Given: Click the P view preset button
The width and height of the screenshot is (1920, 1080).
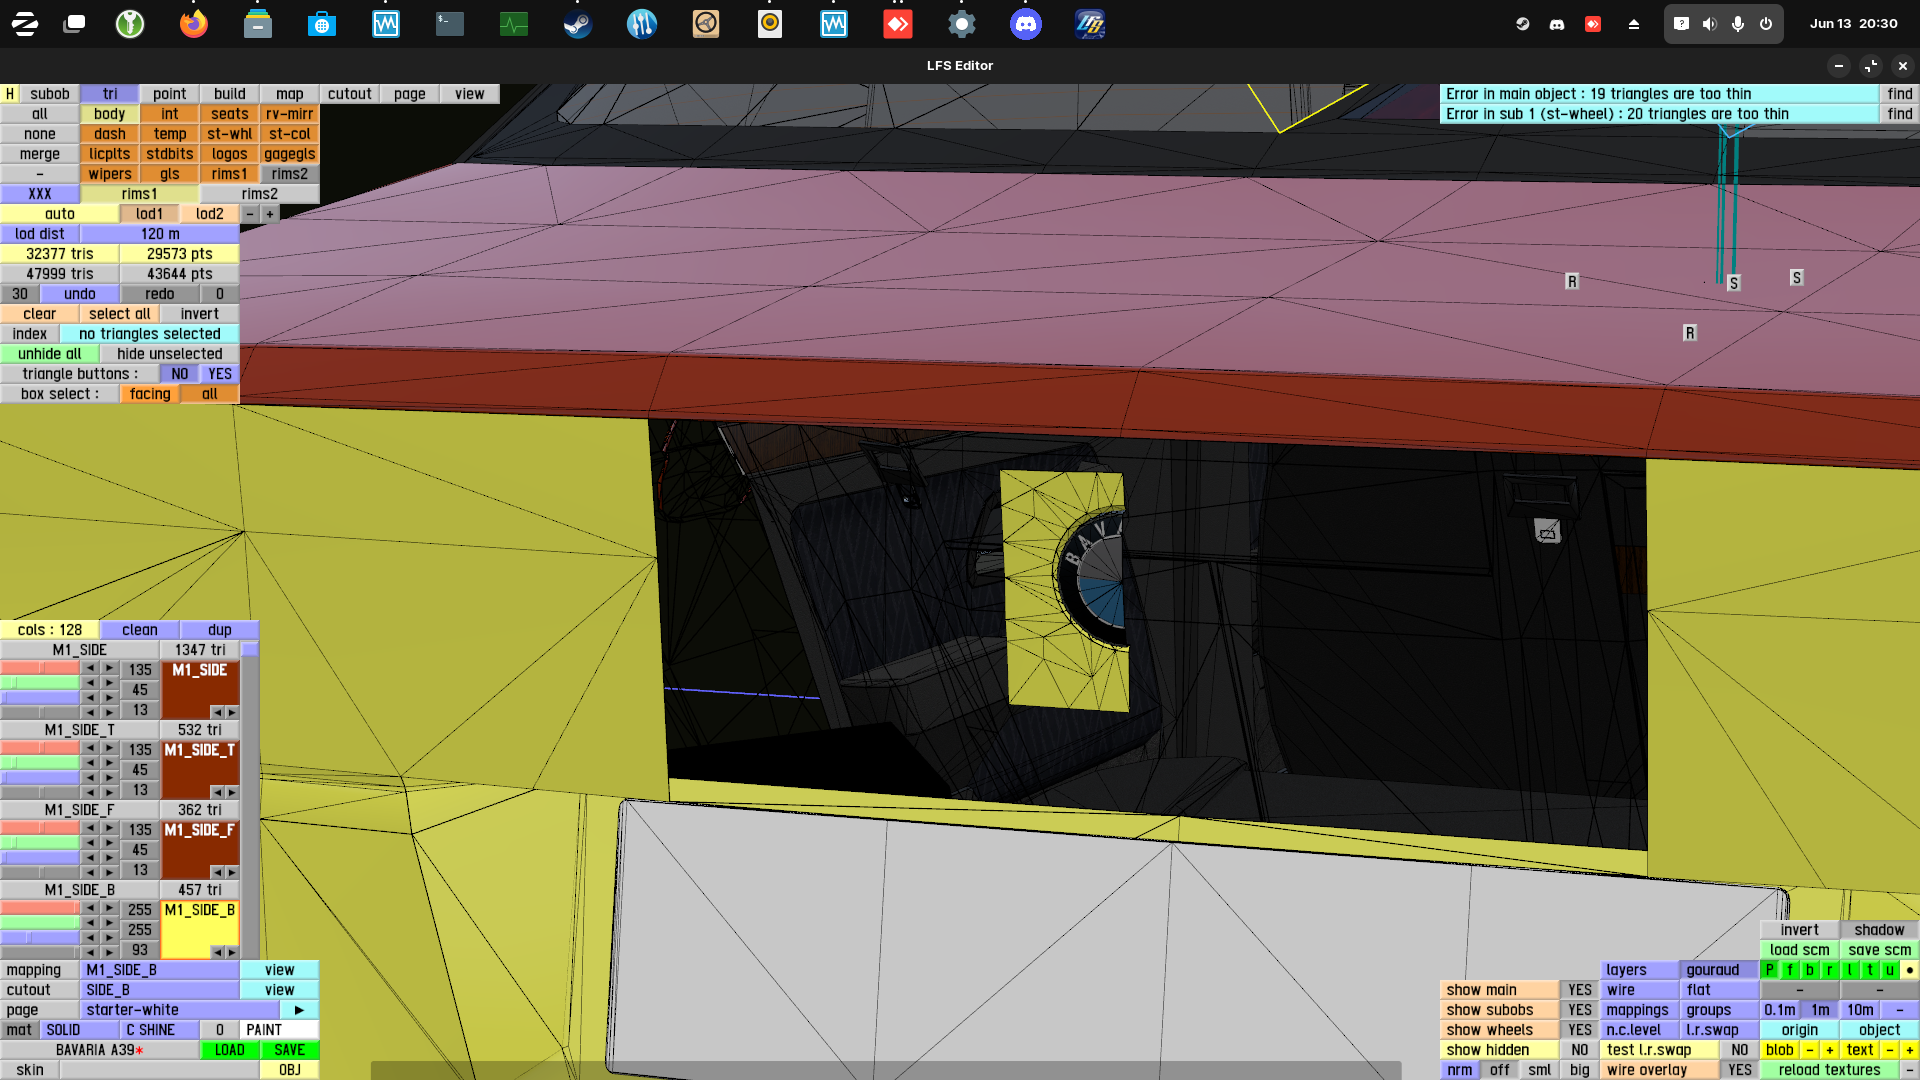Looking at the screenshot, I should coord(1770,970).
